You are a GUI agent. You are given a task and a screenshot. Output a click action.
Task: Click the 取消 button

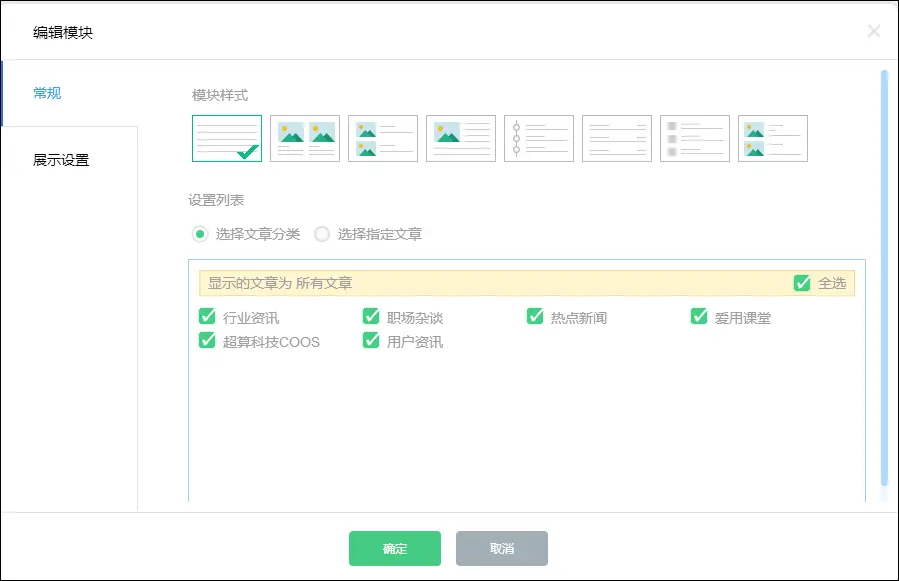(x=502, y=549)
